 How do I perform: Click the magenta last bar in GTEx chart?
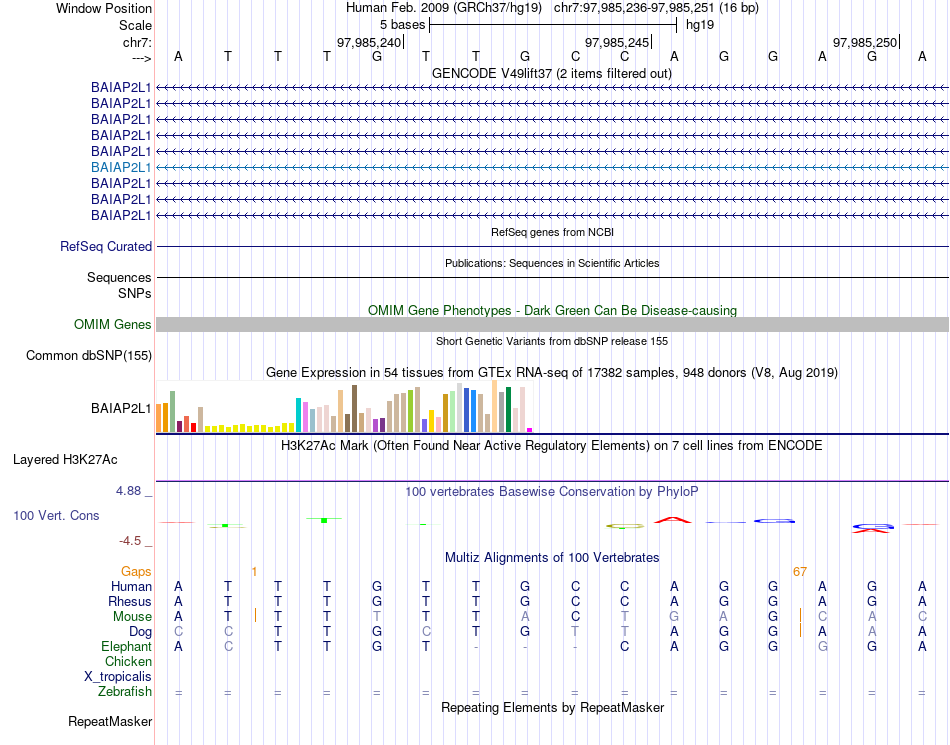click(530, 430)
